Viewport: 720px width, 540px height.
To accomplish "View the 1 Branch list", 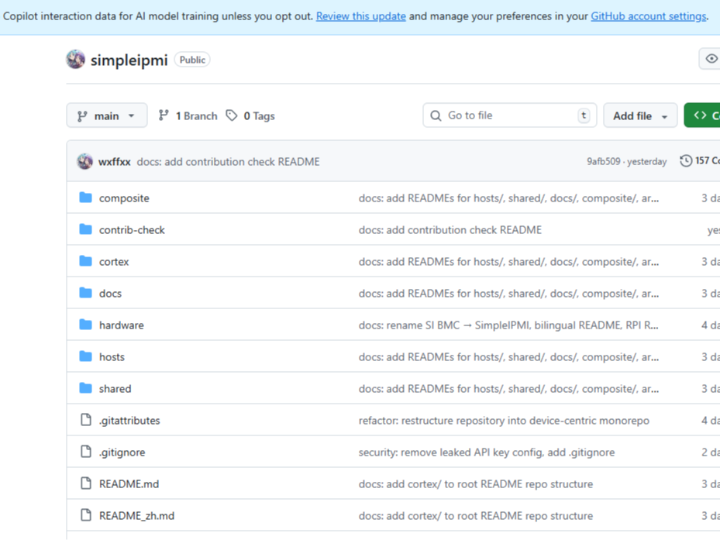I will coord(188,116).
